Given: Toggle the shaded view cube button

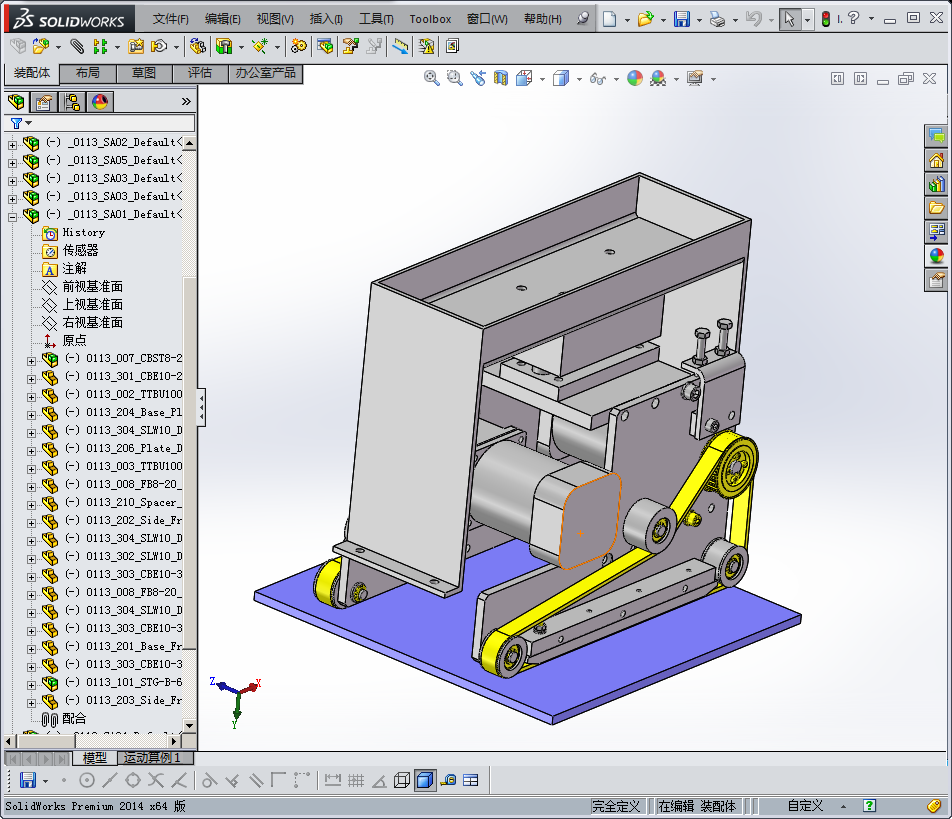Looking at the screenshot, I should 425,780.
